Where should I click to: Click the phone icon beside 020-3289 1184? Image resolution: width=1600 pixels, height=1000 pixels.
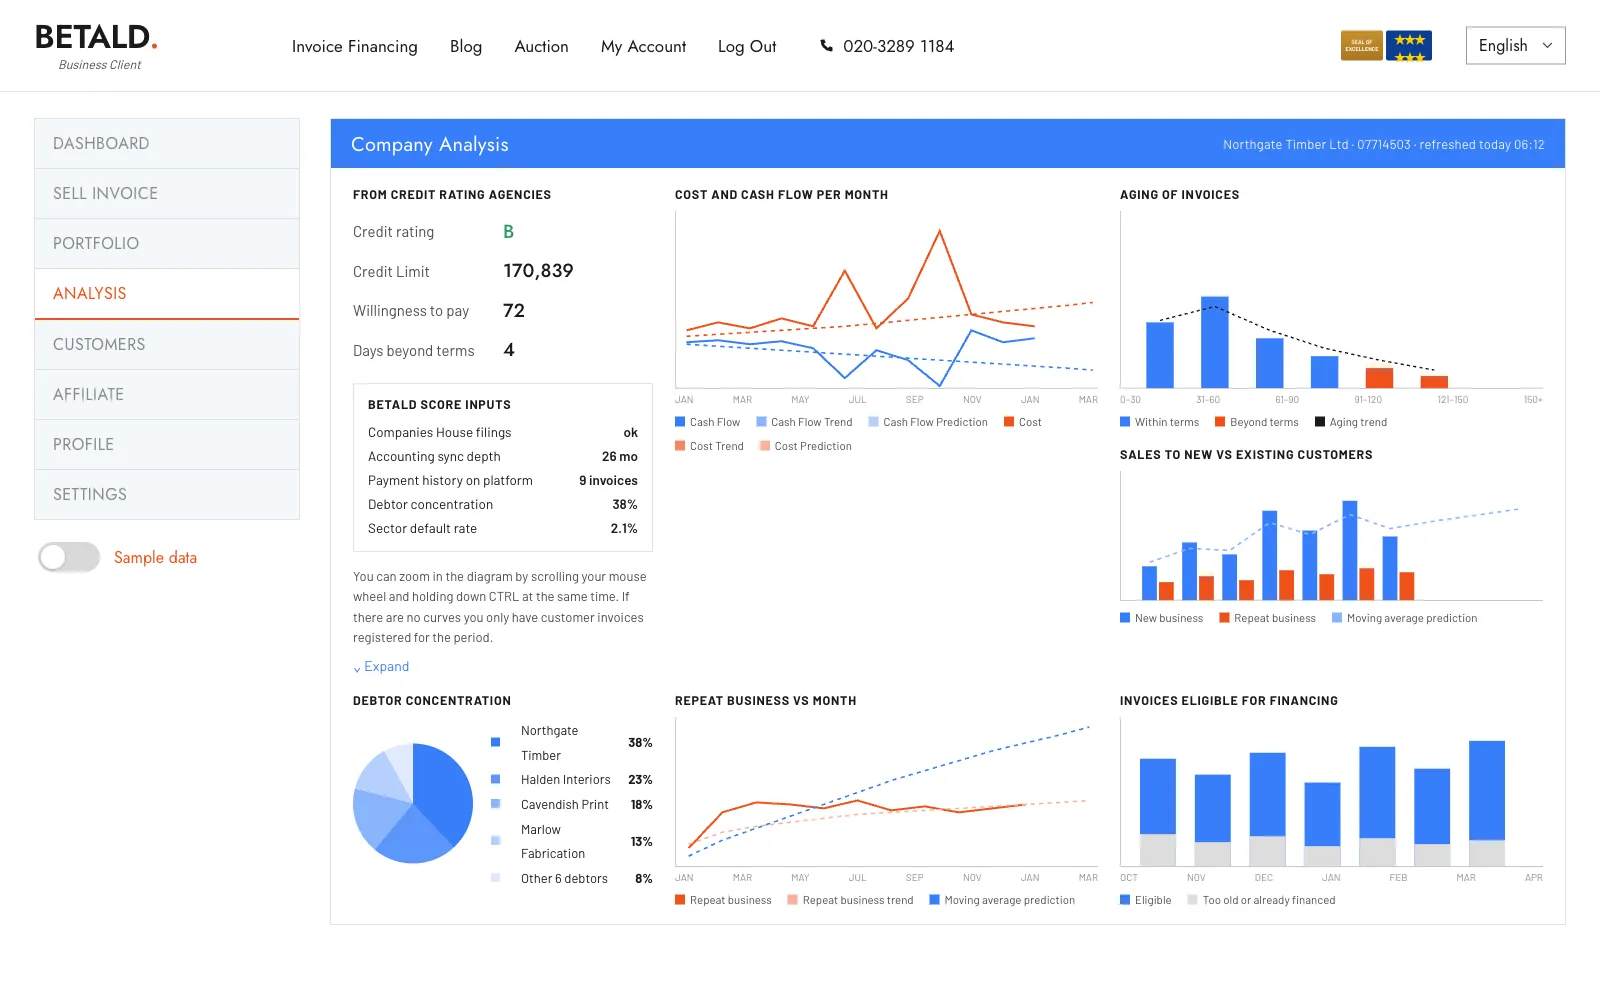coord(826,46)
